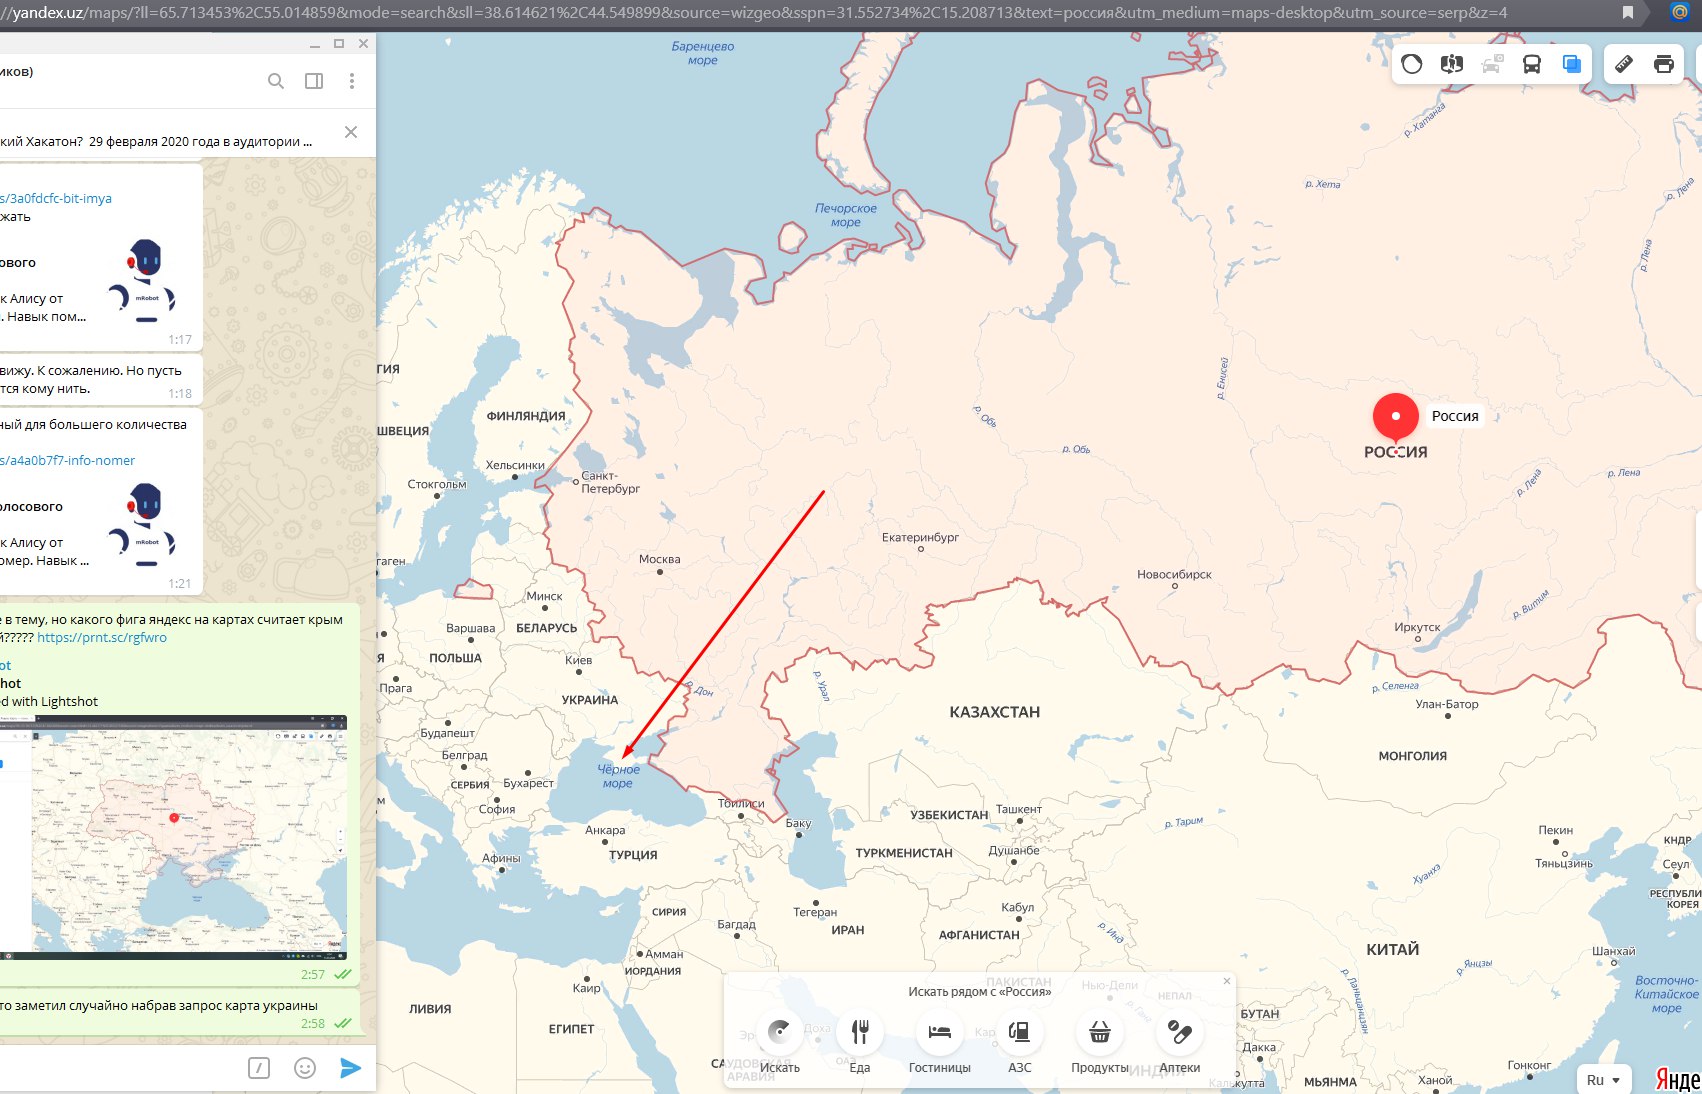Viewport: 1702px width, 1094px height.
Task: Click the Новосибирск city label
Action: [1174, 574]
